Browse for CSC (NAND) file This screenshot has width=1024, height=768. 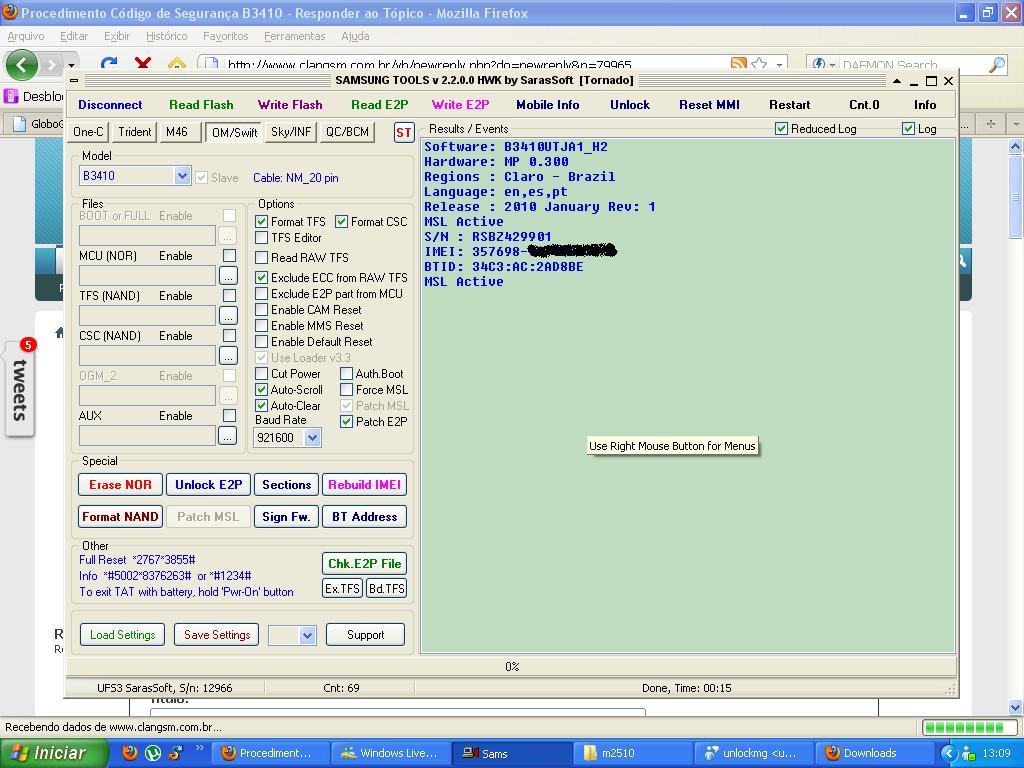tap(227, 355)
